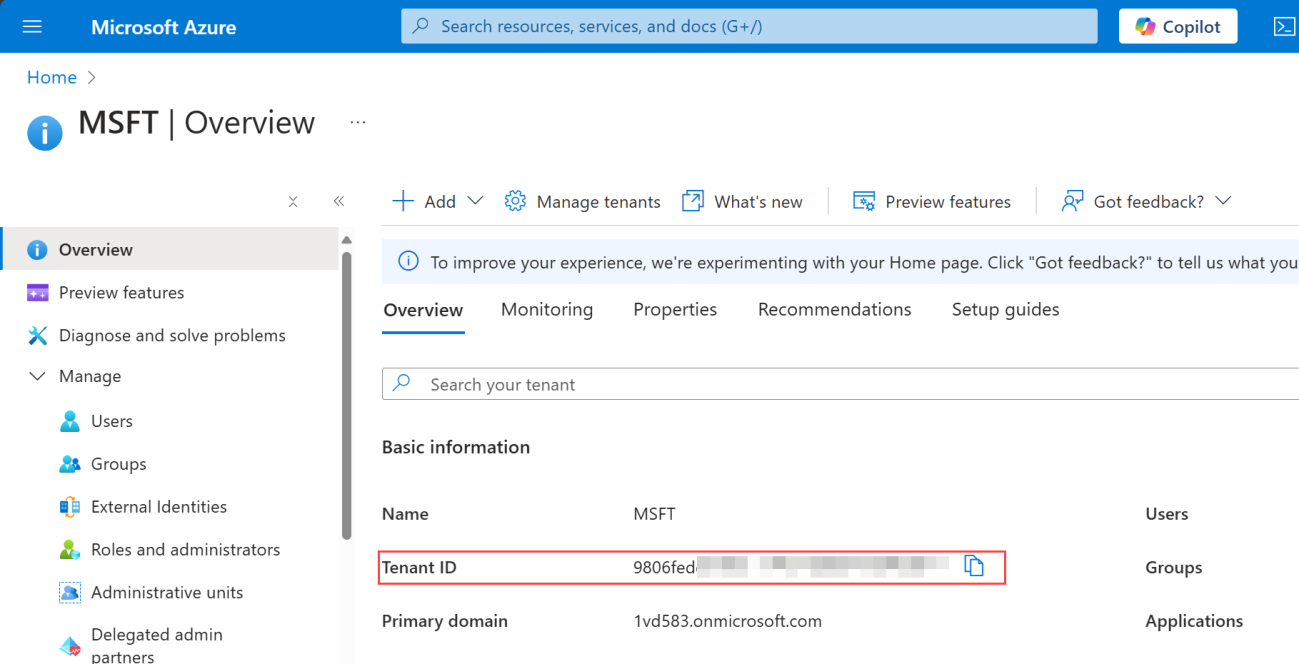1299x664 pixels.
Task: Open the more options ellipsis beside Overview
Action: coord(357,123)
